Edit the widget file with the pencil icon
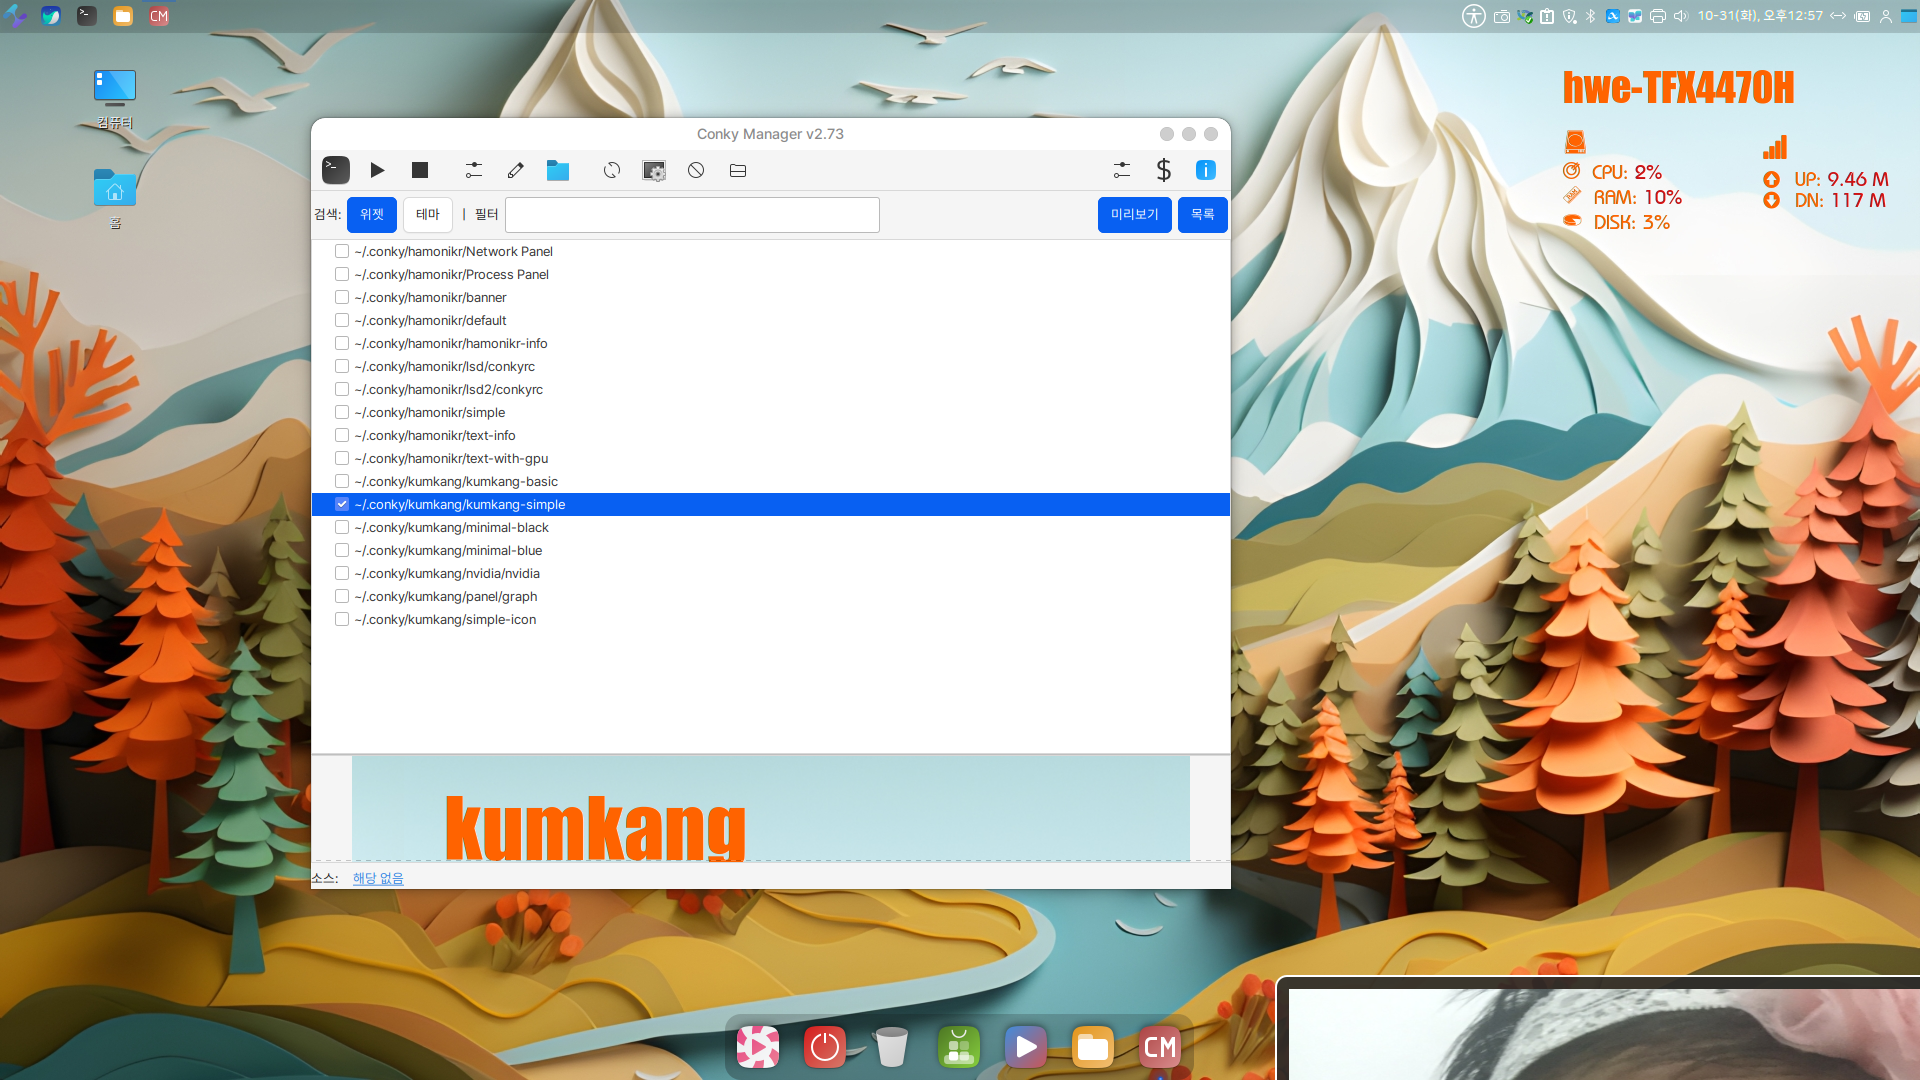 tap(516, 170)
